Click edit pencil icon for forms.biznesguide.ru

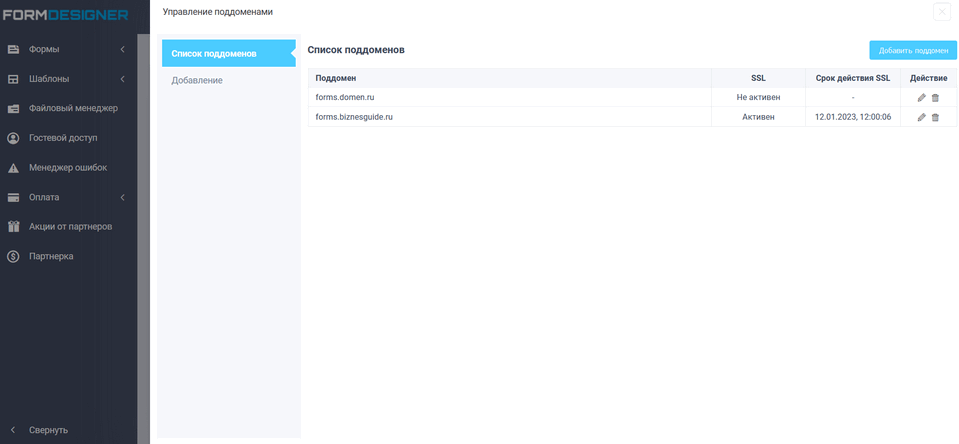(x=921, y=117)
